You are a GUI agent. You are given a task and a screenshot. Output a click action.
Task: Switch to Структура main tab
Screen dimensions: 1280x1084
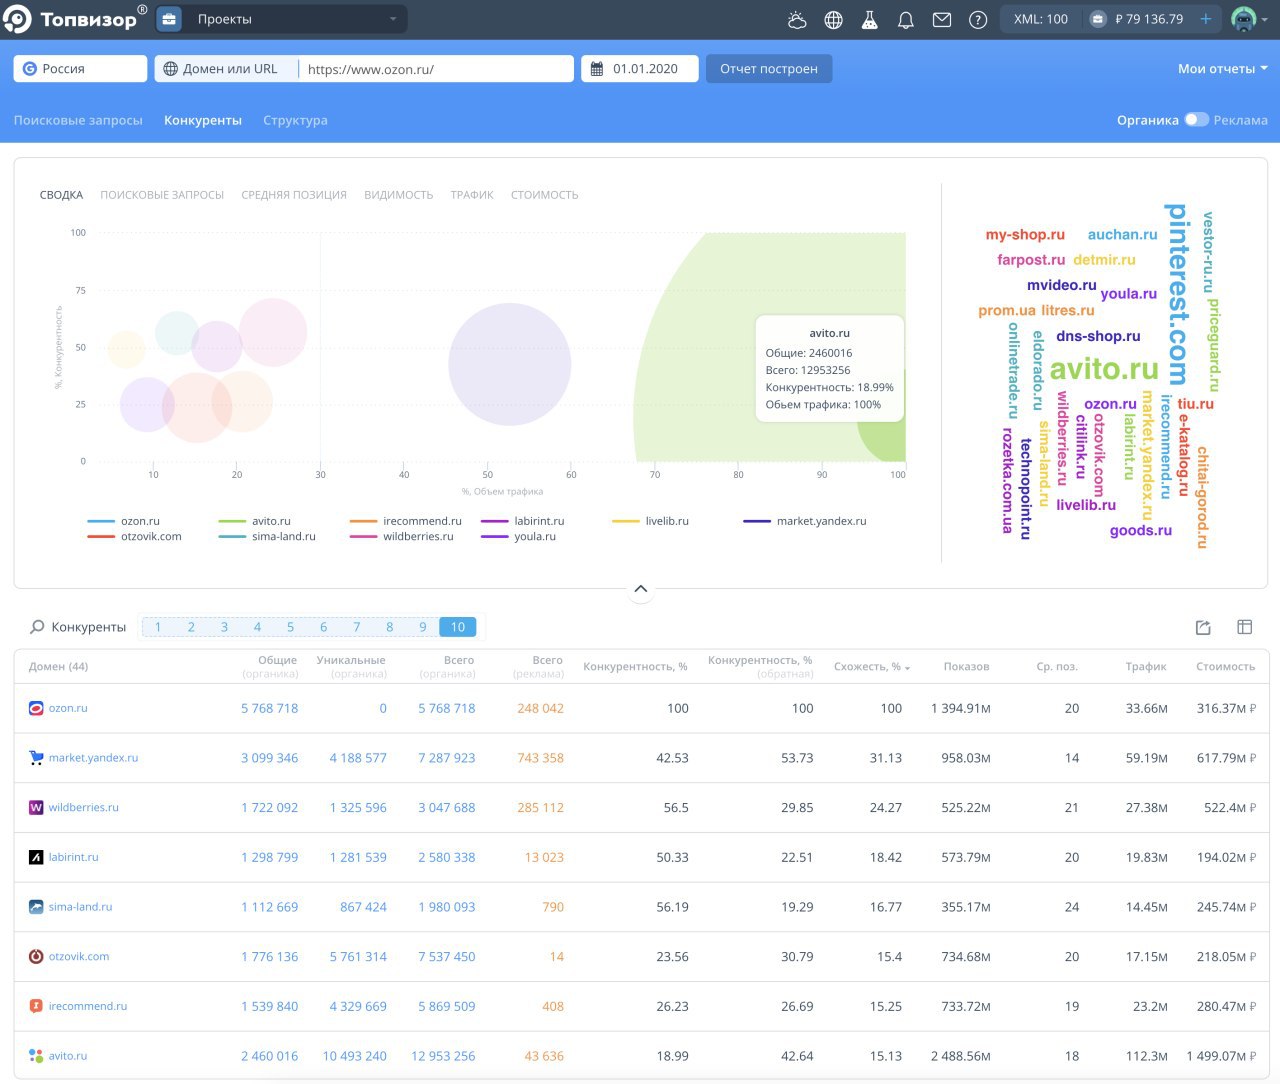[295, 120]
